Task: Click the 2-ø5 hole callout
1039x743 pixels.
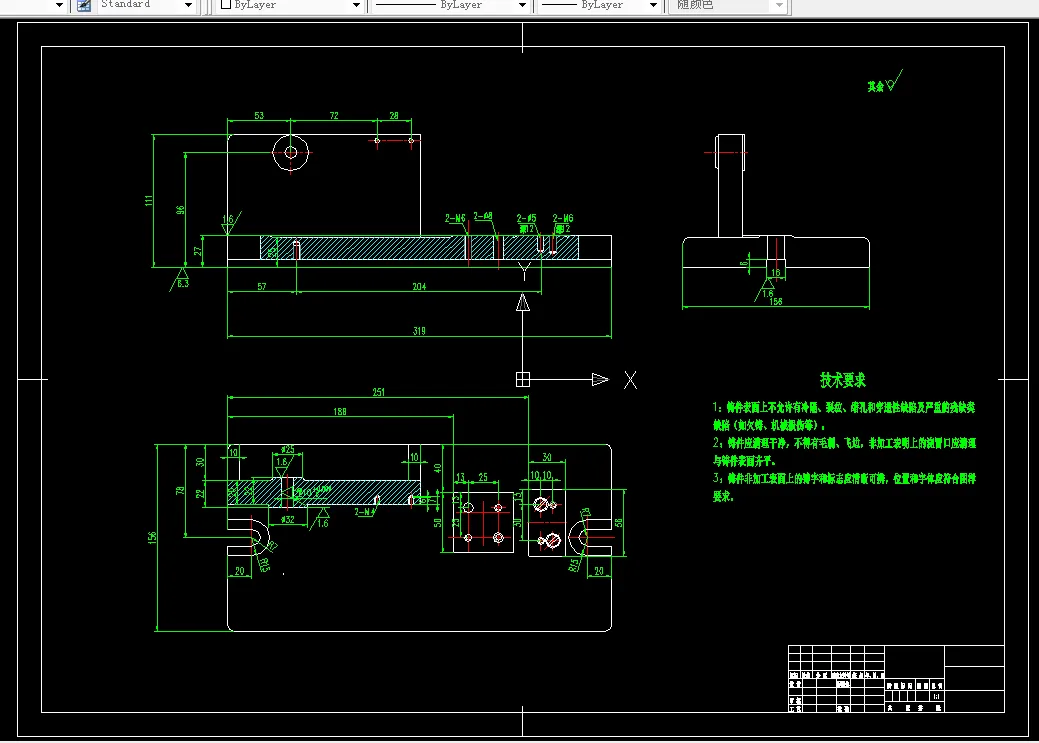Action: 527,218
